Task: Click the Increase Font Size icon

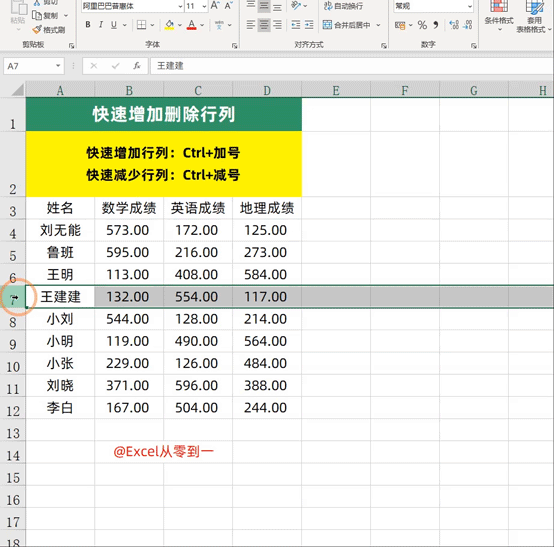Action: click(215, 6)
